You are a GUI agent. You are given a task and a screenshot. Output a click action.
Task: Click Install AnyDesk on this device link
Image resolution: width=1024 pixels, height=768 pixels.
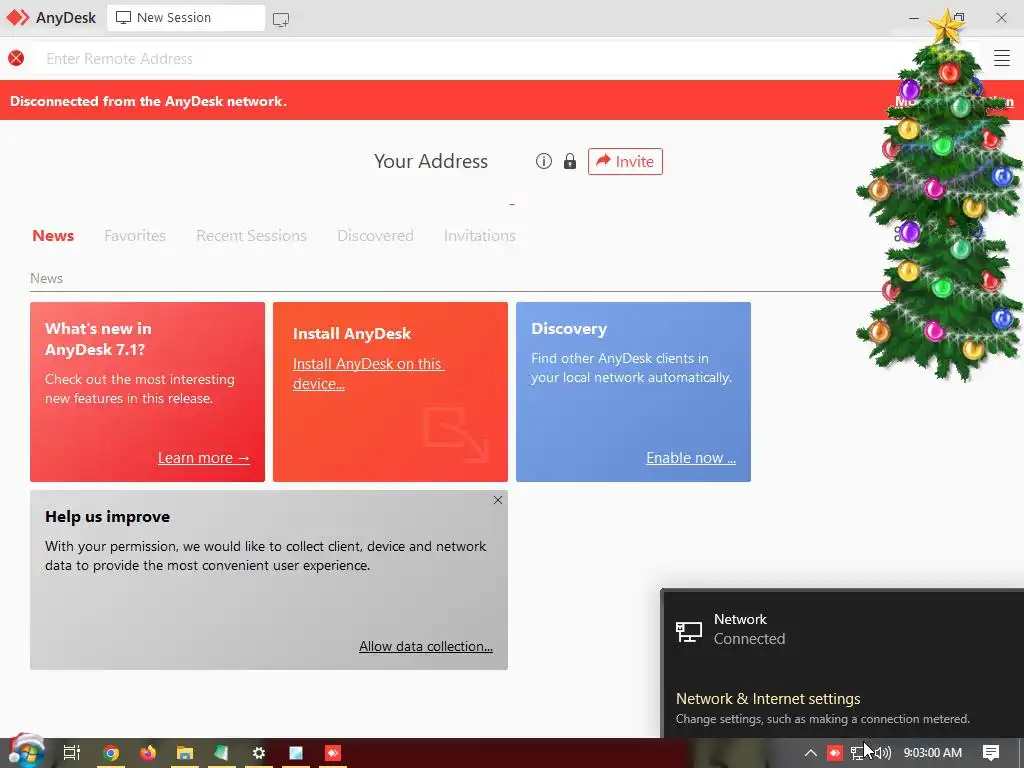click(368, 374)
